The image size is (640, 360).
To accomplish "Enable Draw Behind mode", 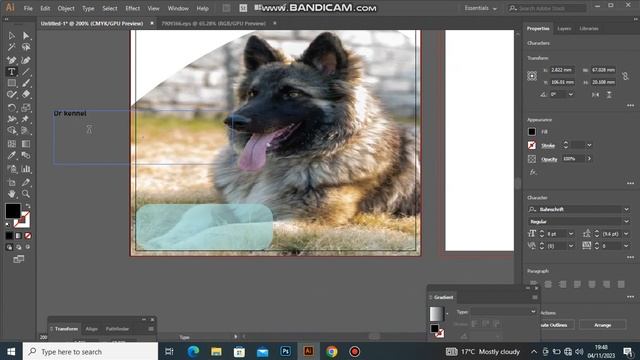I will coord(18,247).
